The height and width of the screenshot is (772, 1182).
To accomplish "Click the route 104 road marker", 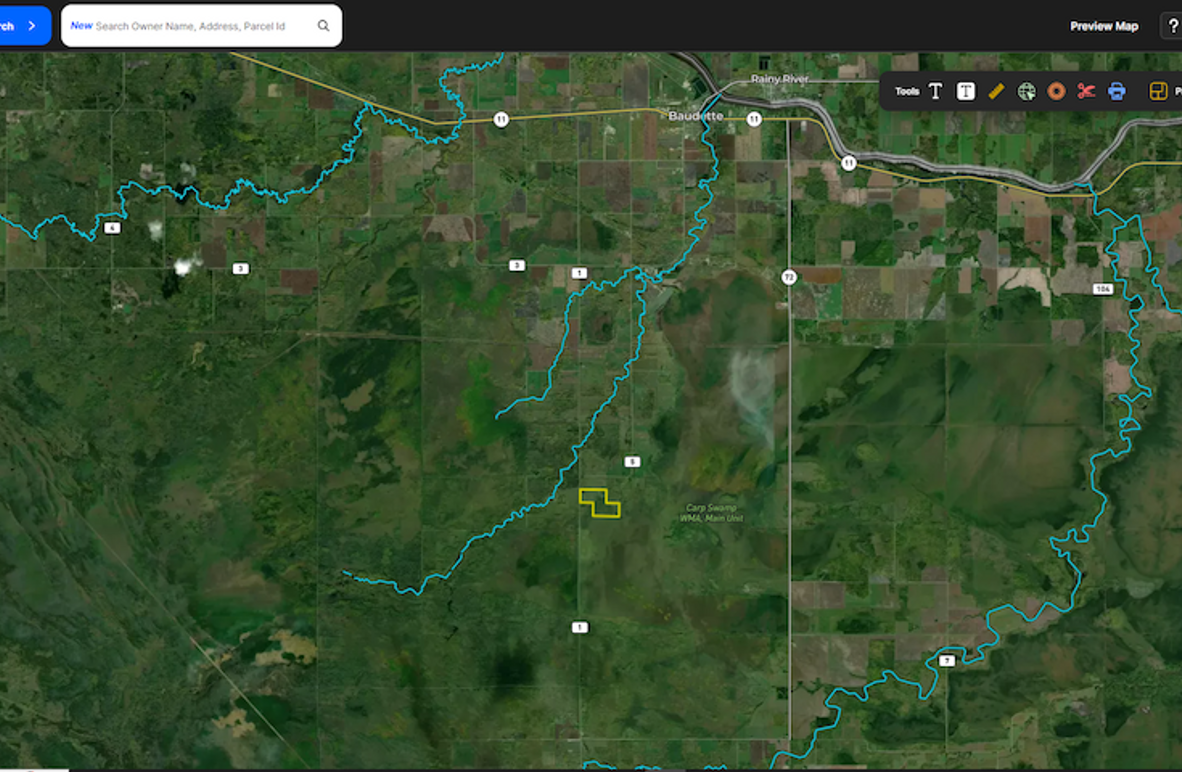I will coord(1102,289).
